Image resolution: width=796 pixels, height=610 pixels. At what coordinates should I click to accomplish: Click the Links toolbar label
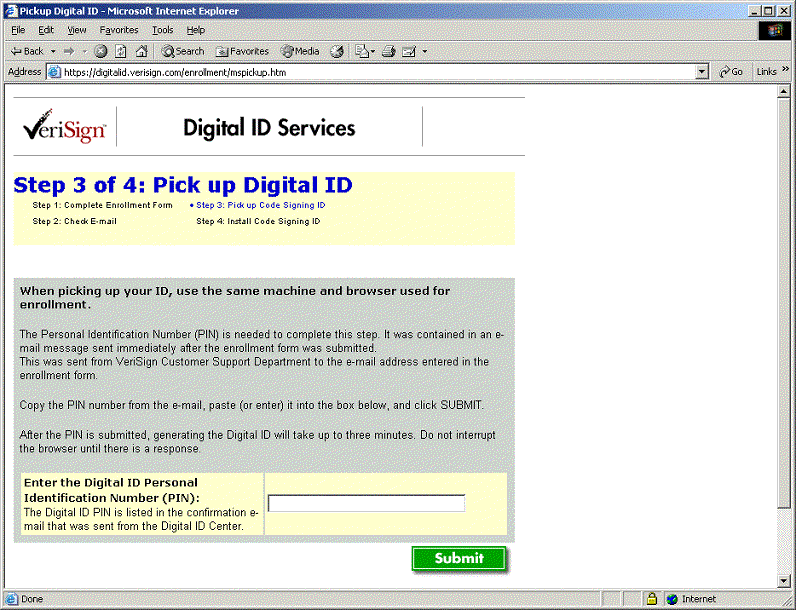point(766,72)
